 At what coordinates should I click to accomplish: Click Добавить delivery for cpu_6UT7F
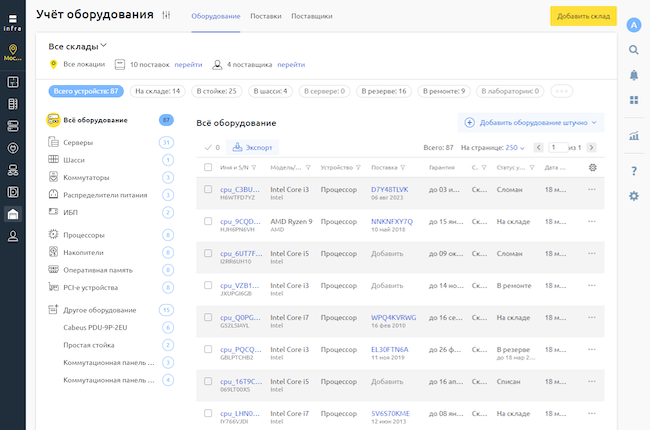(387, 253)
